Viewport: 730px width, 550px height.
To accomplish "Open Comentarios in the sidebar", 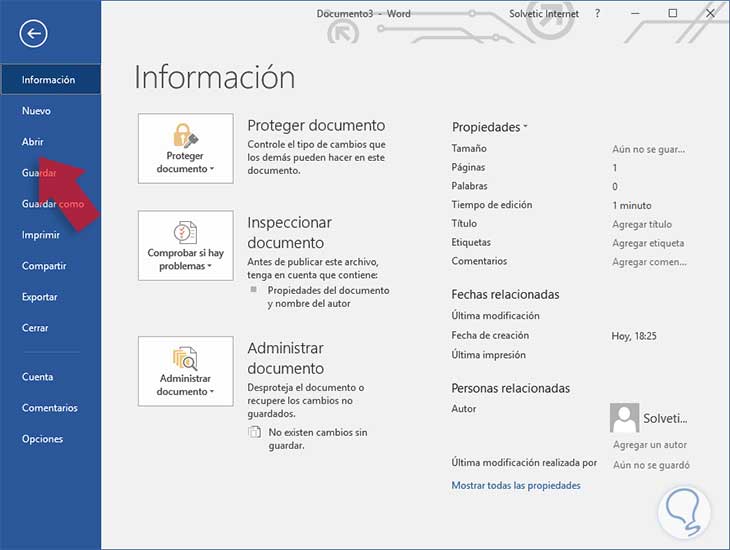I will click(50, 408).
